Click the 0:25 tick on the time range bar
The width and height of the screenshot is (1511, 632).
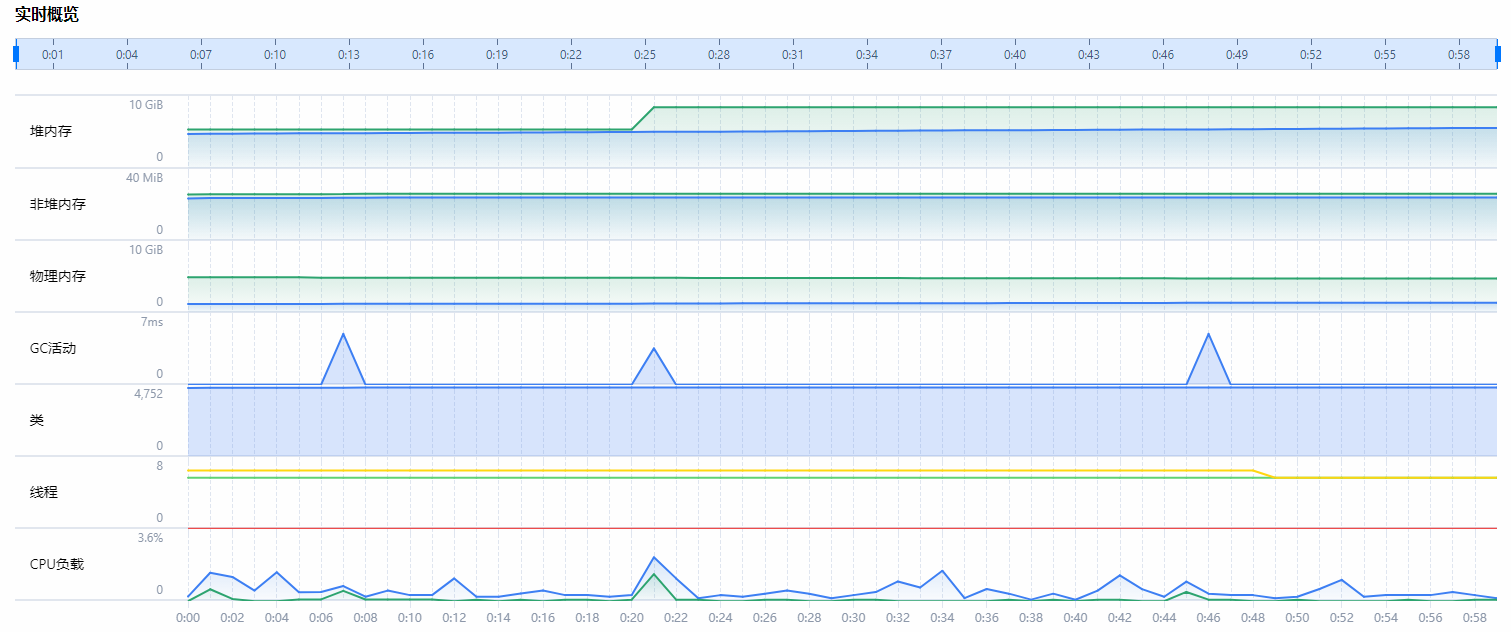point(645,54)
